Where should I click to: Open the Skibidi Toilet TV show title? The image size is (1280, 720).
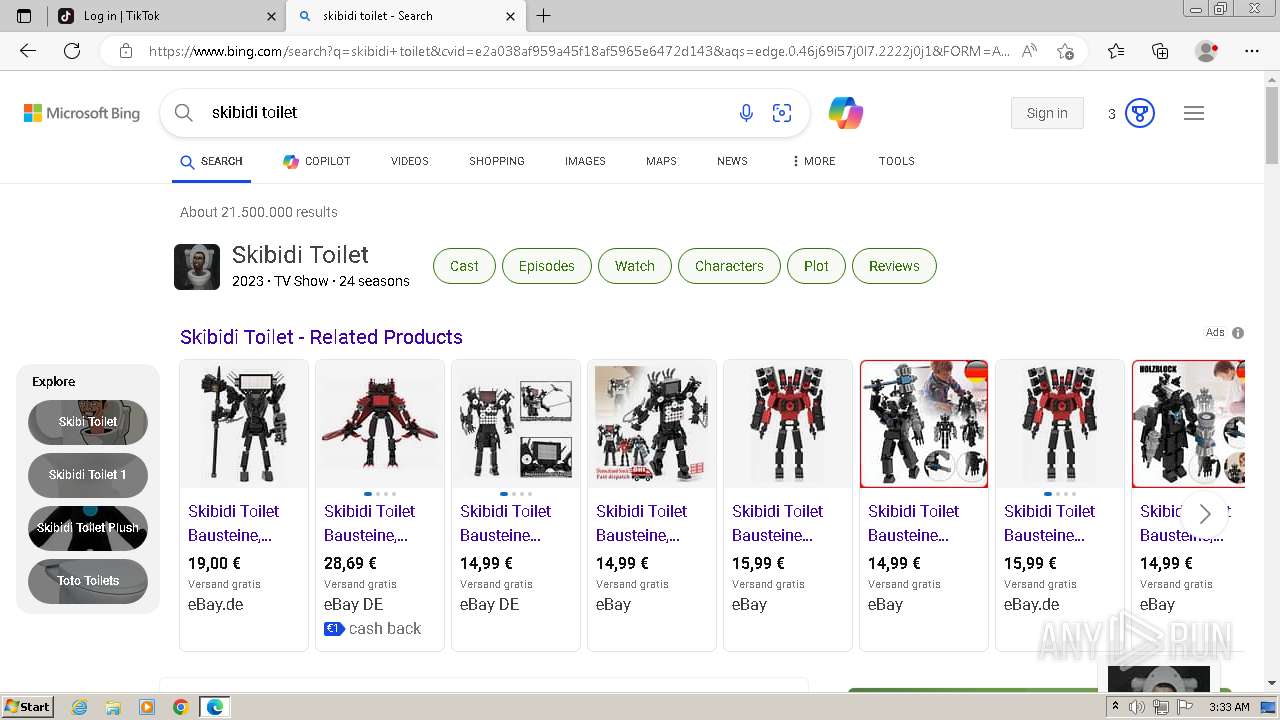[x=300, y=255]
